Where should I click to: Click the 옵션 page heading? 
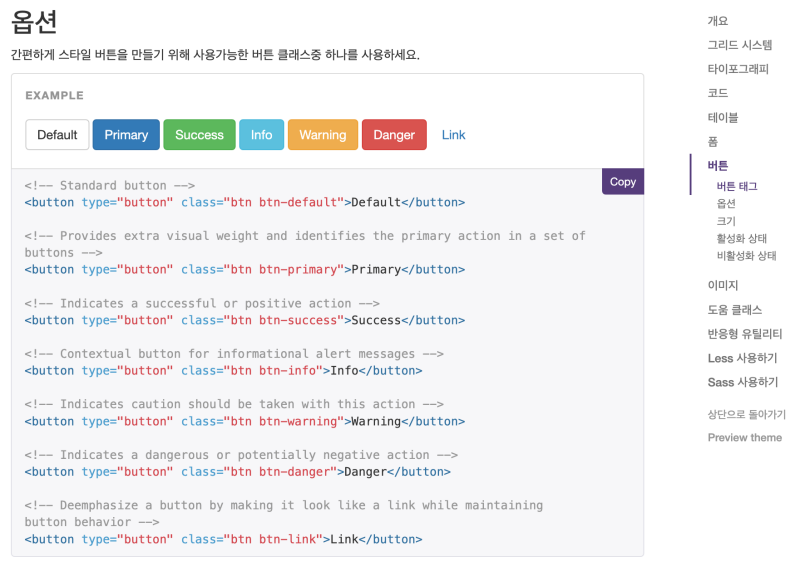point(34,22)
